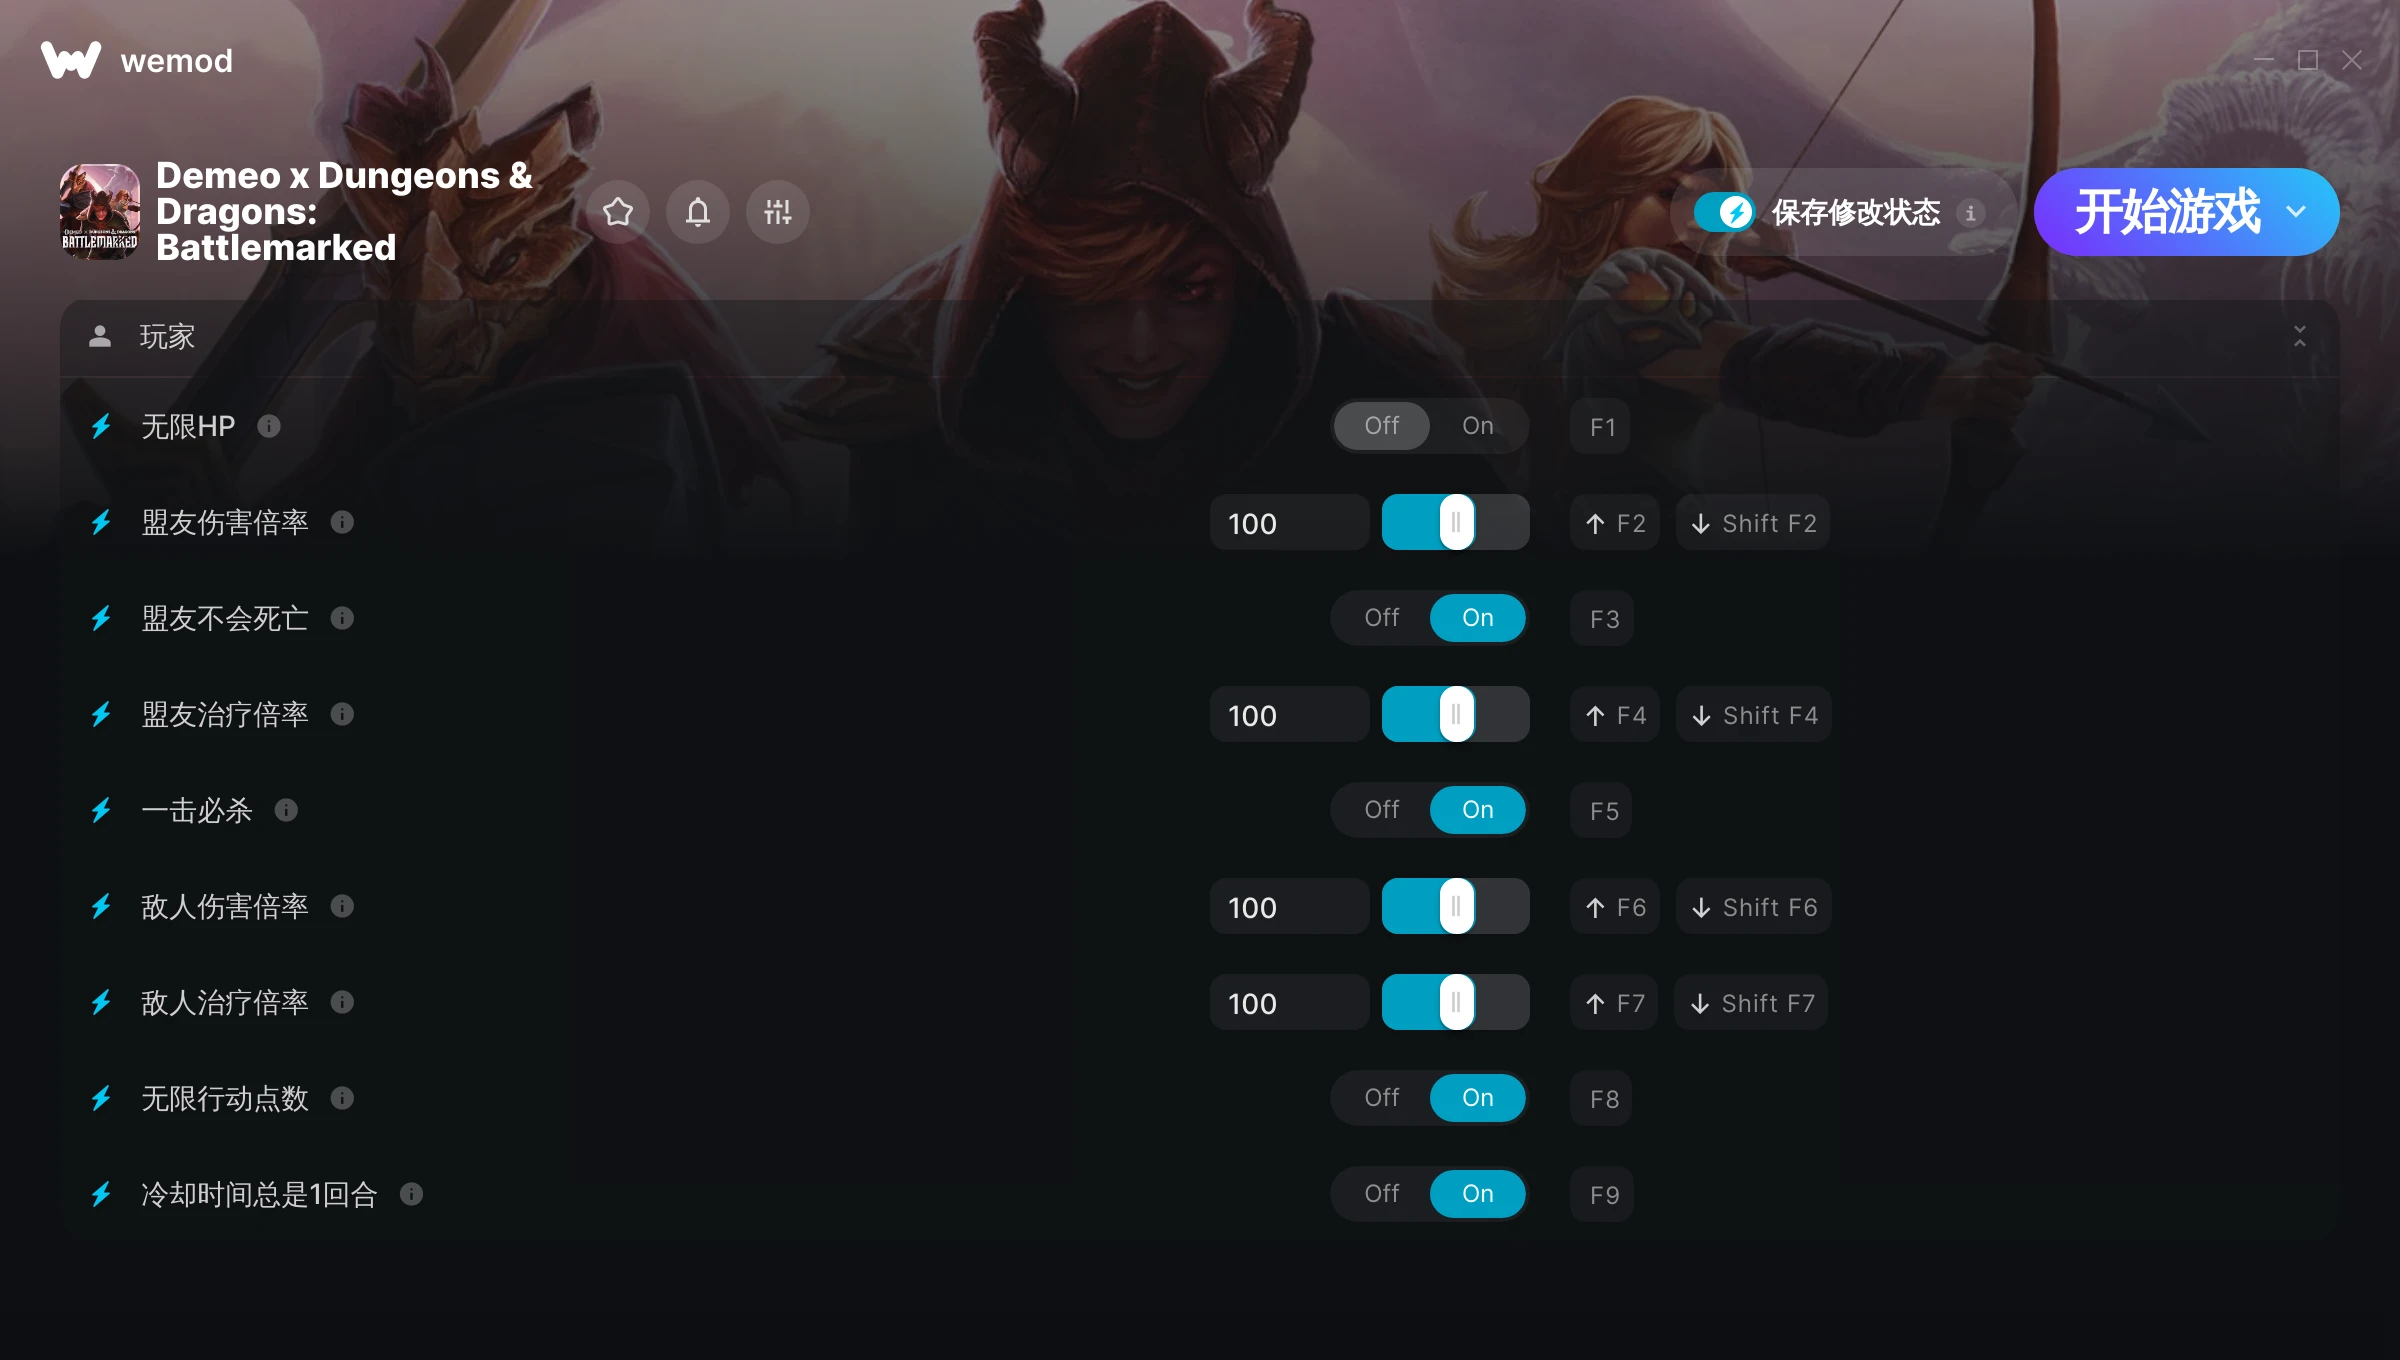Open the sliders settings icon
This screenshot has height=1360, width=2400.
click(778, 212)
